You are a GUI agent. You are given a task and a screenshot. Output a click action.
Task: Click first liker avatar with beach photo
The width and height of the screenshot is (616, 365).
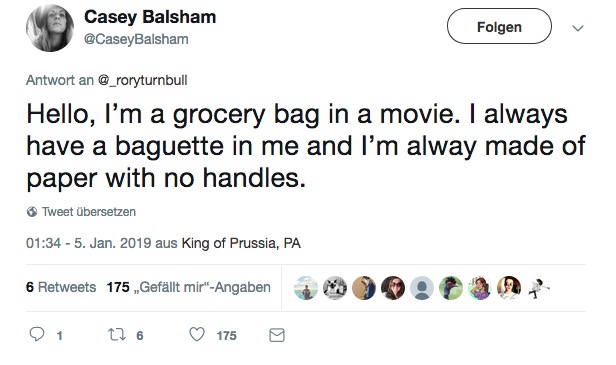pos(306,288)
